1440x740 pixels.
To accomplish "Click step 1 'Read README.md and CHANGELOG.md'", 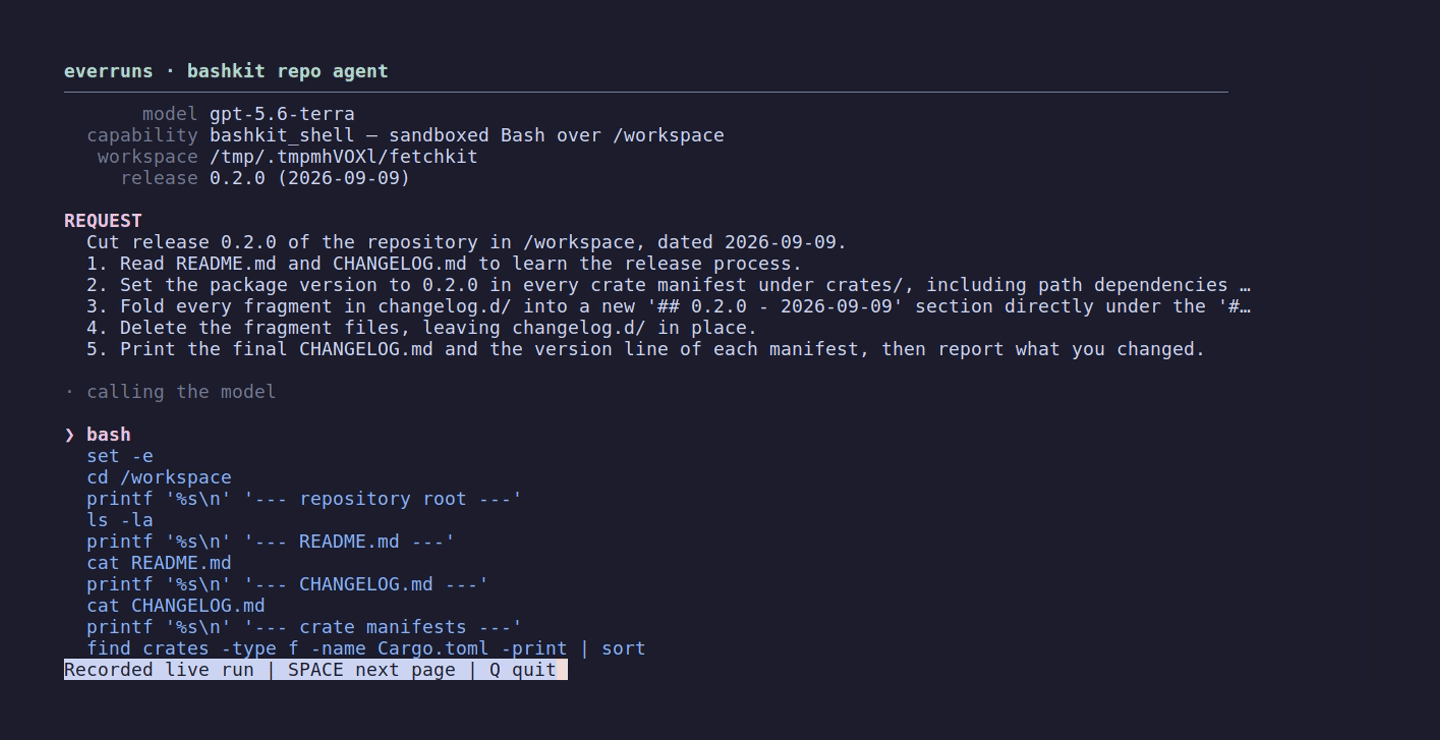I will [444, 264].
